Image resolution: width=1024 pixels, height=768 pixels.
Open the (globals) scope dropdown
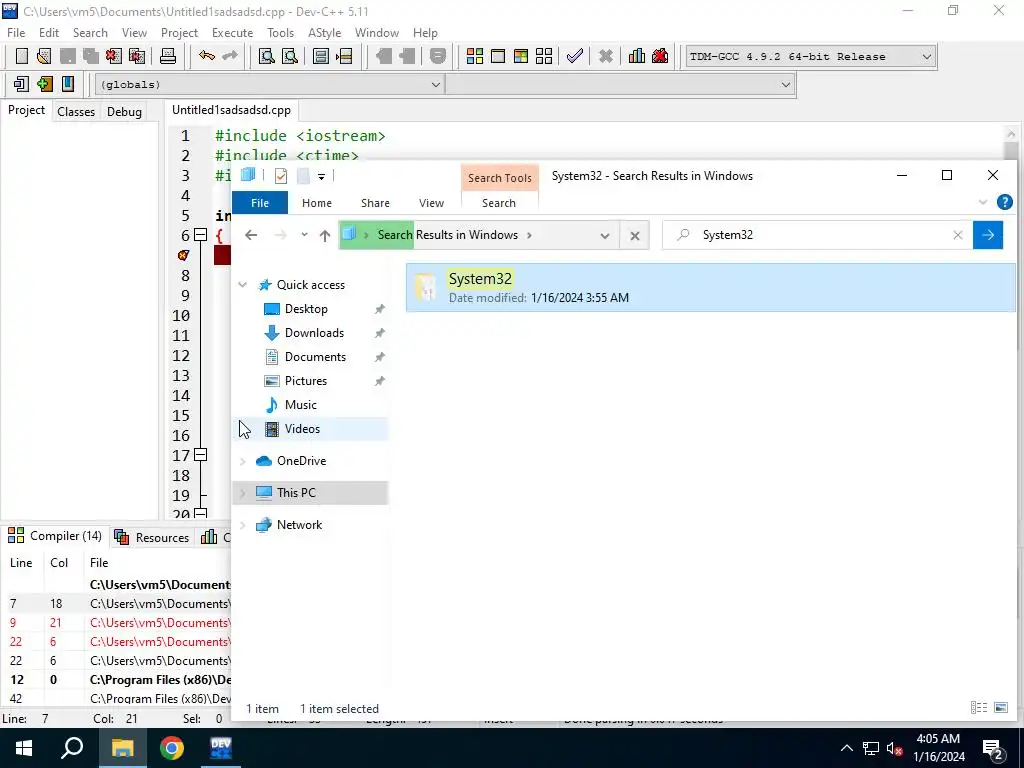pos(436,84)
